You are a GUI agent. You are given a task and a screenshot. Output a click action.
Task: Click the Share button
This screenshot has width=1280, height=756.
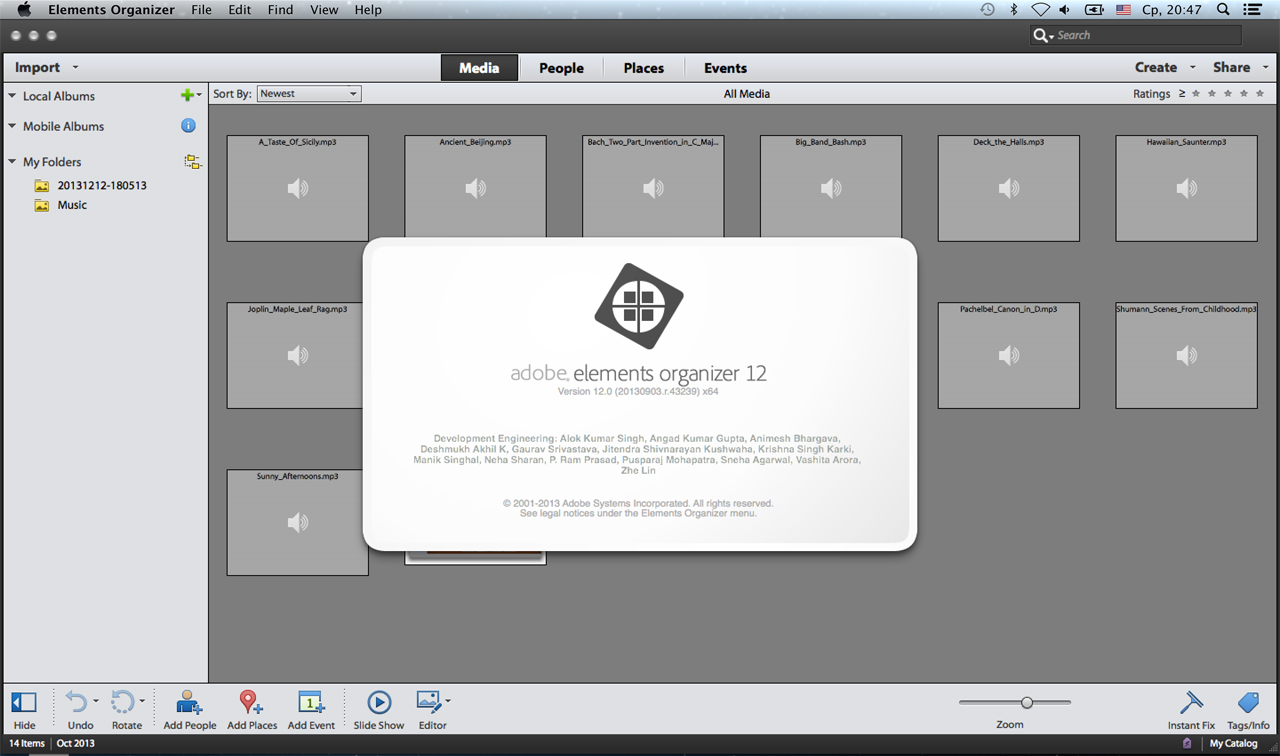pos(1232,67)
